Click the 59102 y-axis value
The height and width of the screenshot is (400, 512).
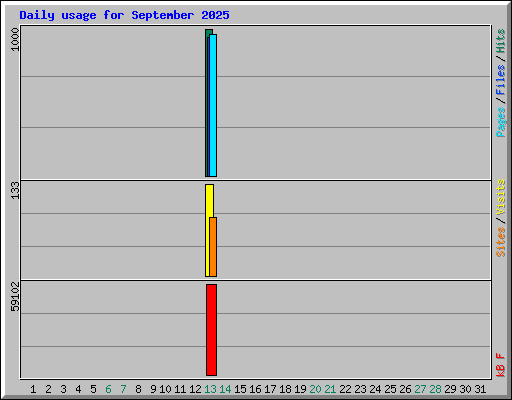tap(15, 297)
